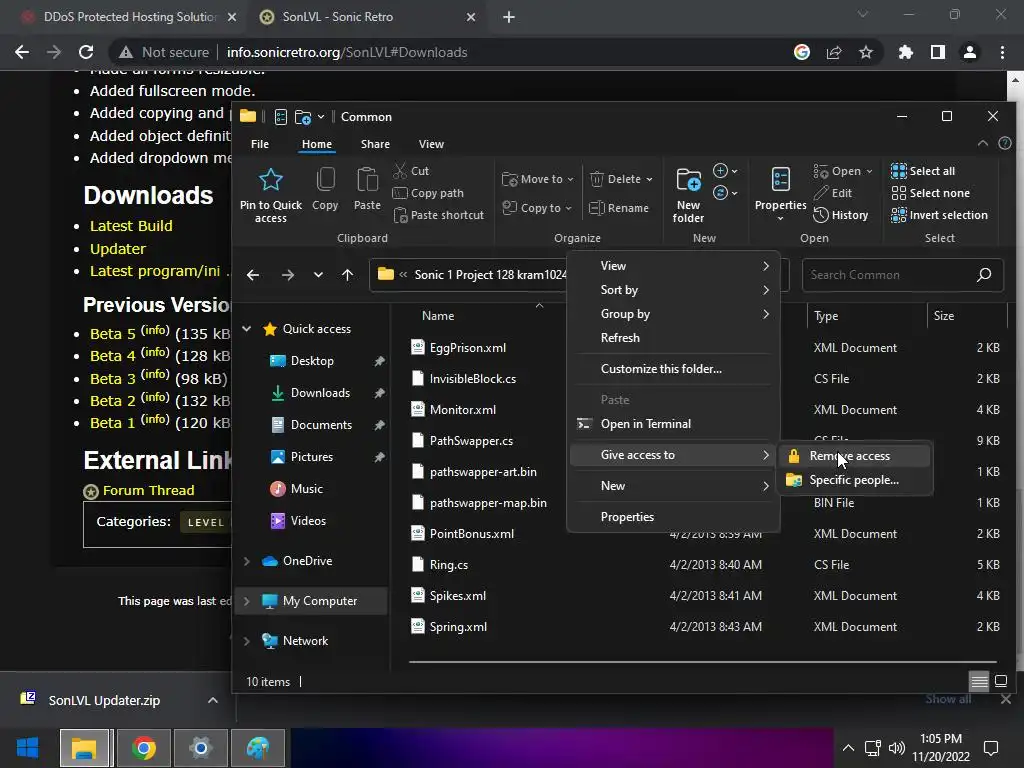This screenshot has width=1024, height=768.
Task: Reload the Chrome page
Action: [x=86, y=52]
